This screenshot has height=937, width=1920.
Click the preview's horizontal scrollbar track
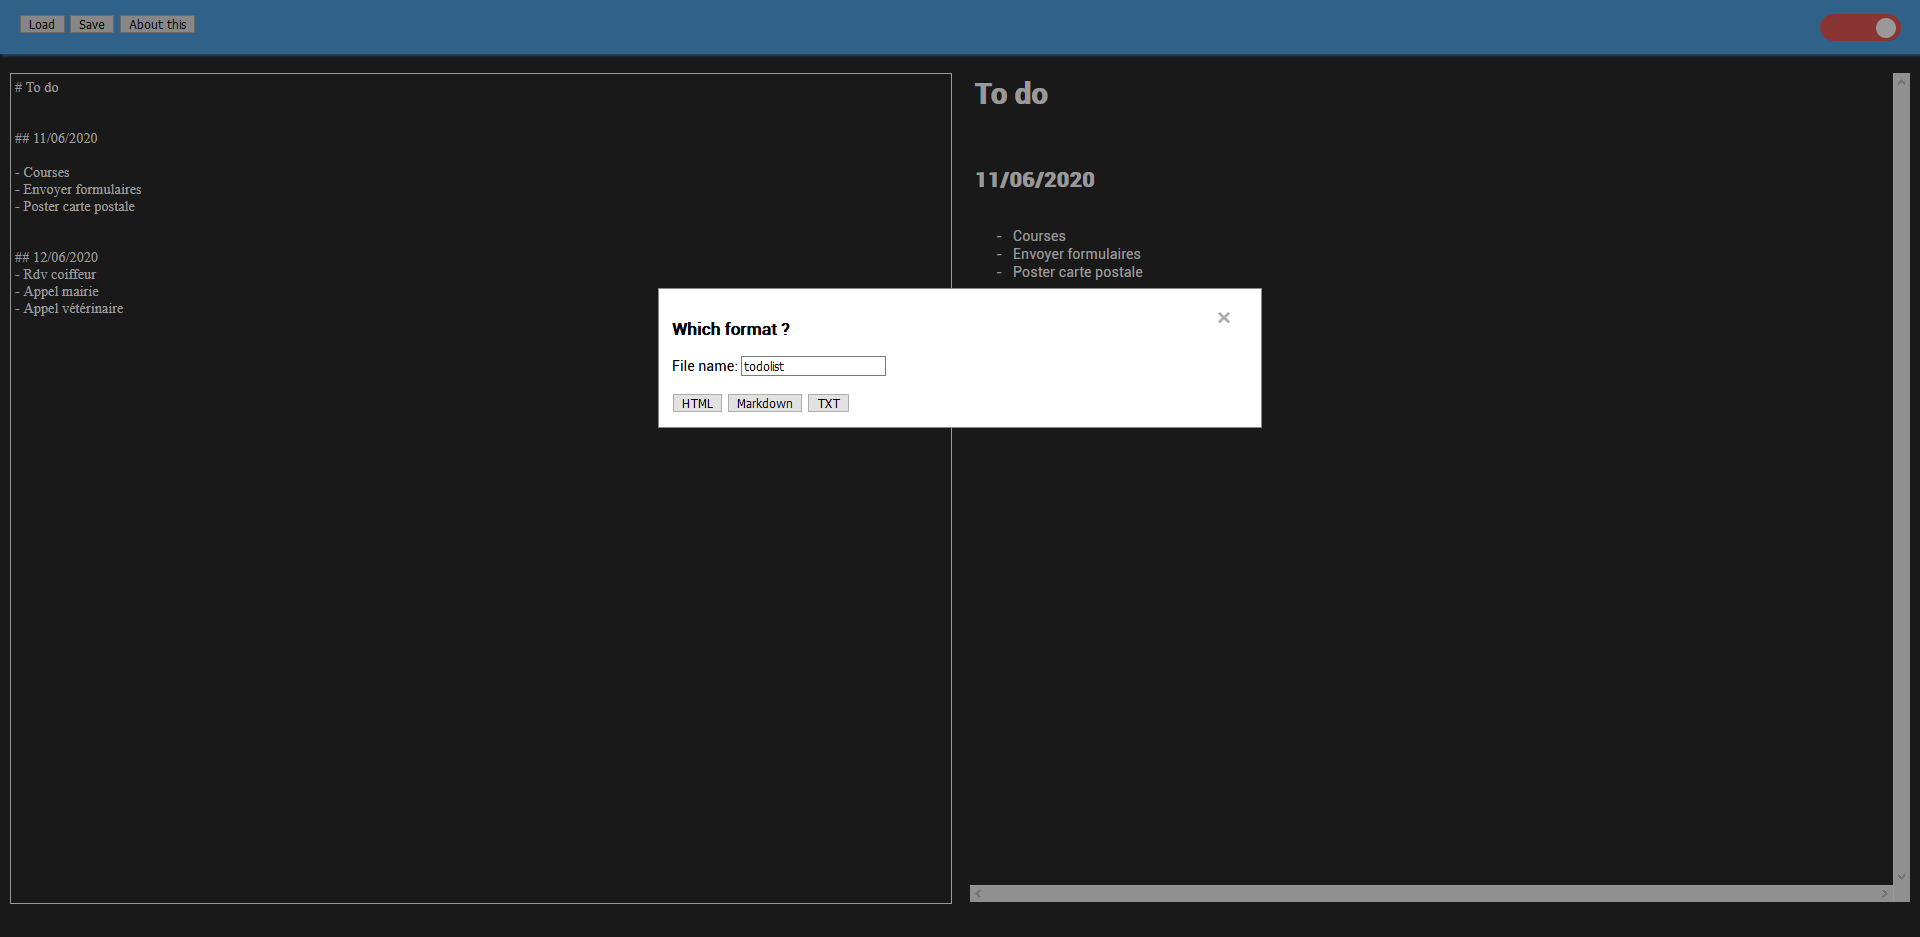click(x=1430, y=893)
